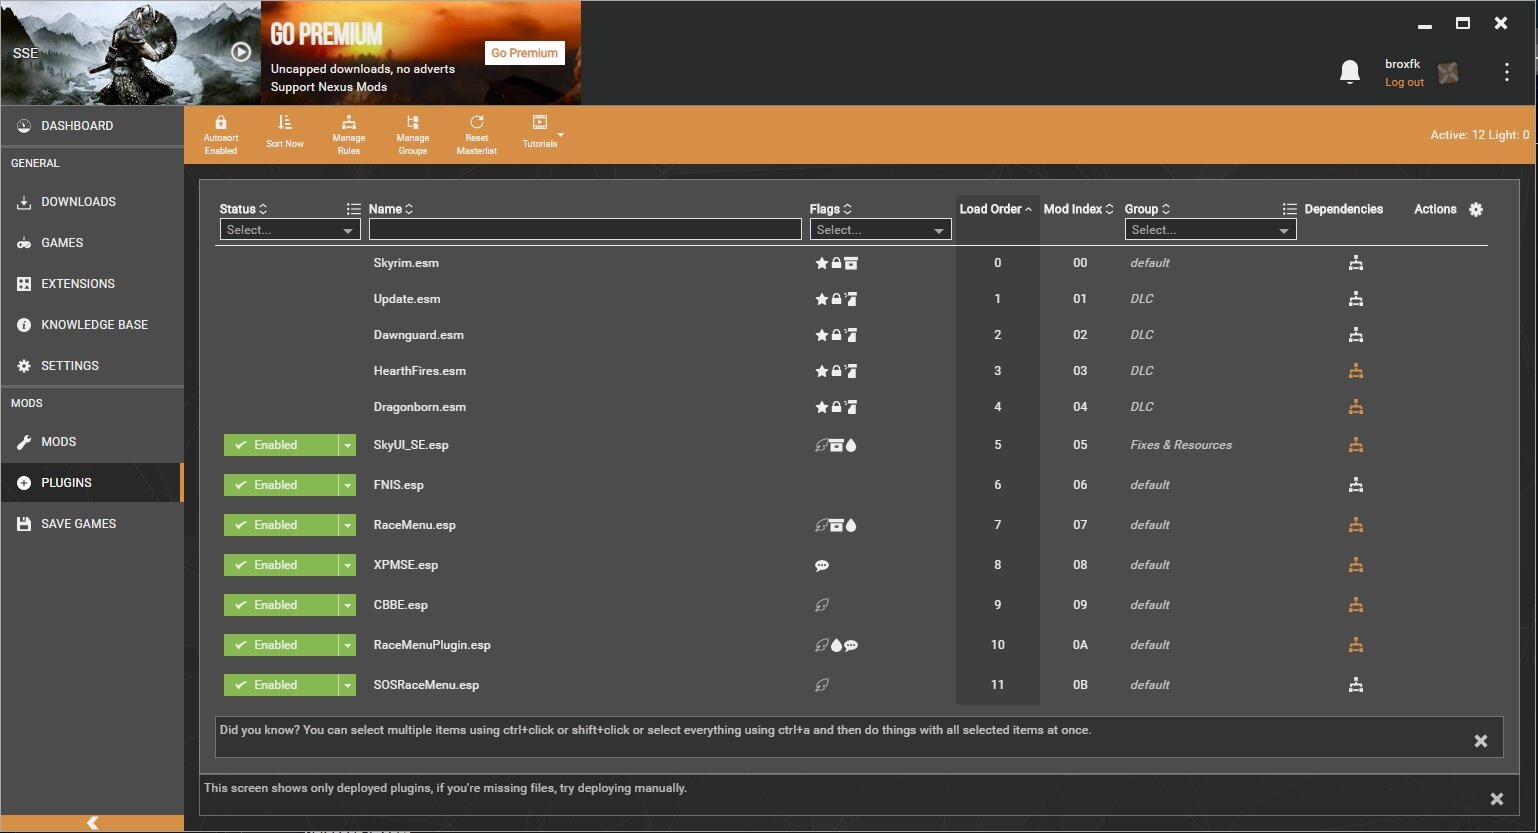Collapse the sidebar with the bottom arrow
This screenshot has width=1538, height=833.
92,823
